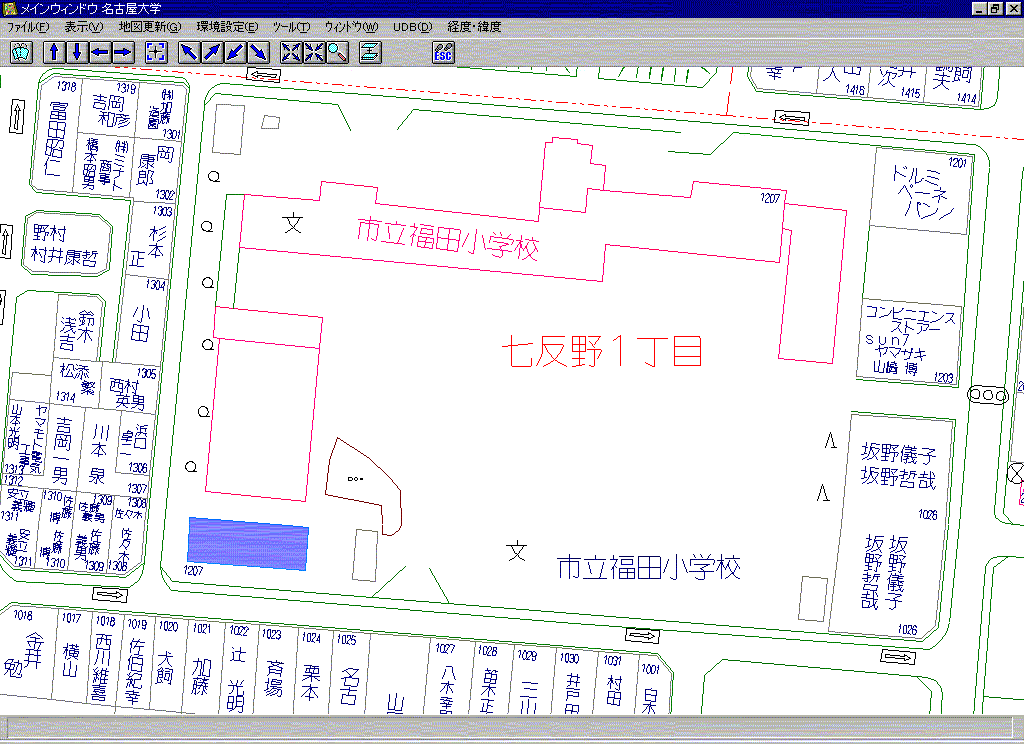The height and width of the screenshot is (744, 1024).
Task: Zoom in using the expand arrows icon
Action: click(291, 52)
